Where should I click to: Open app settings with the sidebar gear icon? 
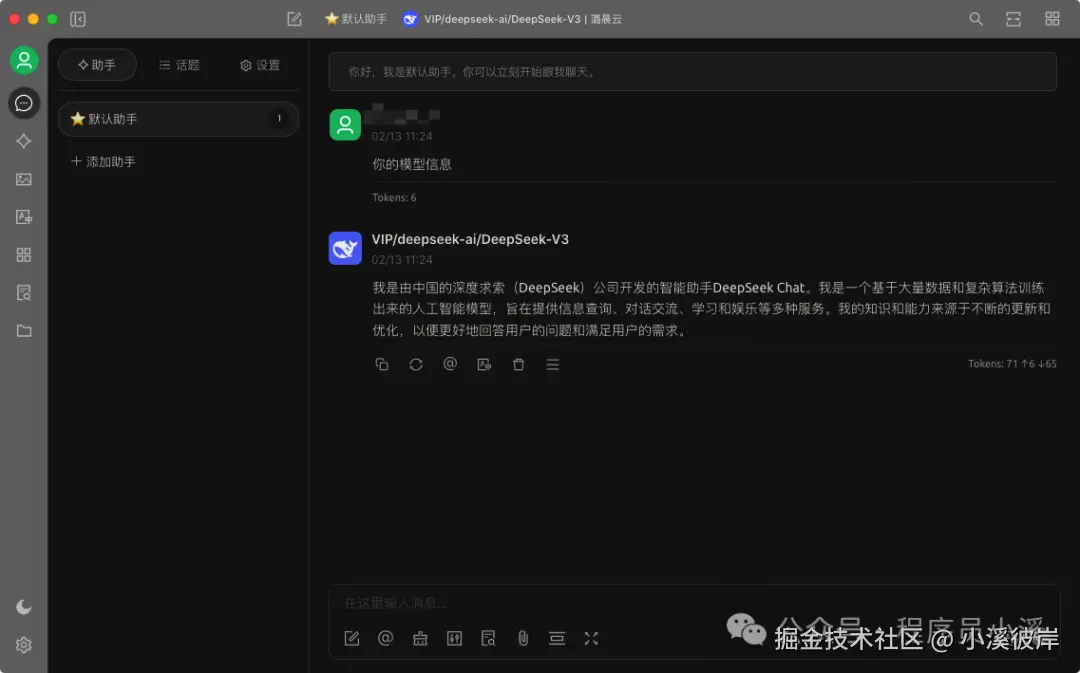24,645
